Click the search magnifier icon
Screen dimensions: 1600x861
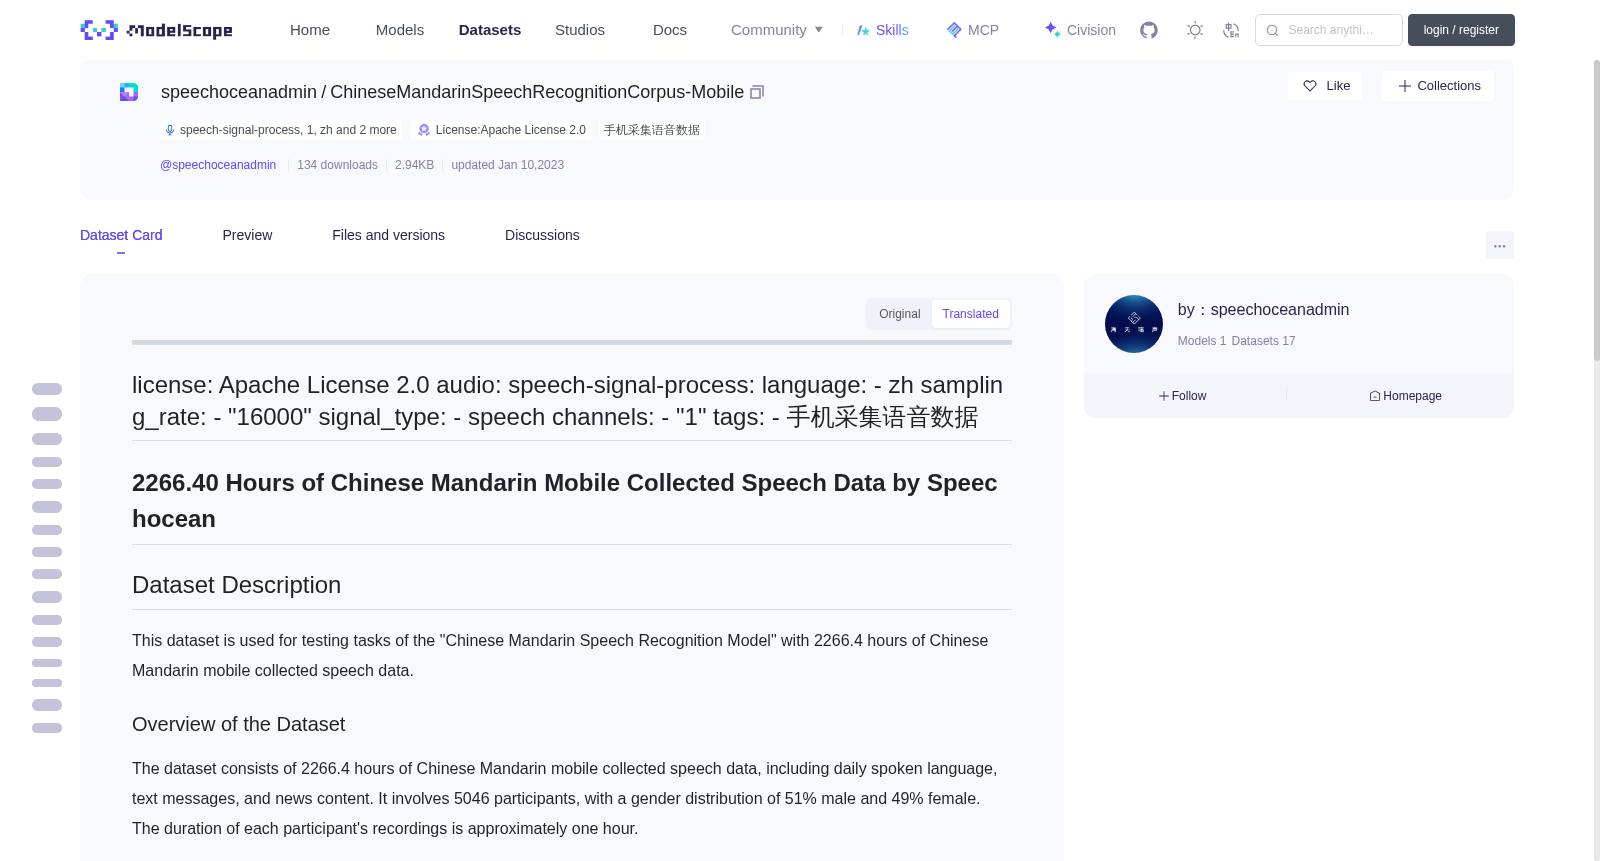coord(1272,30)
